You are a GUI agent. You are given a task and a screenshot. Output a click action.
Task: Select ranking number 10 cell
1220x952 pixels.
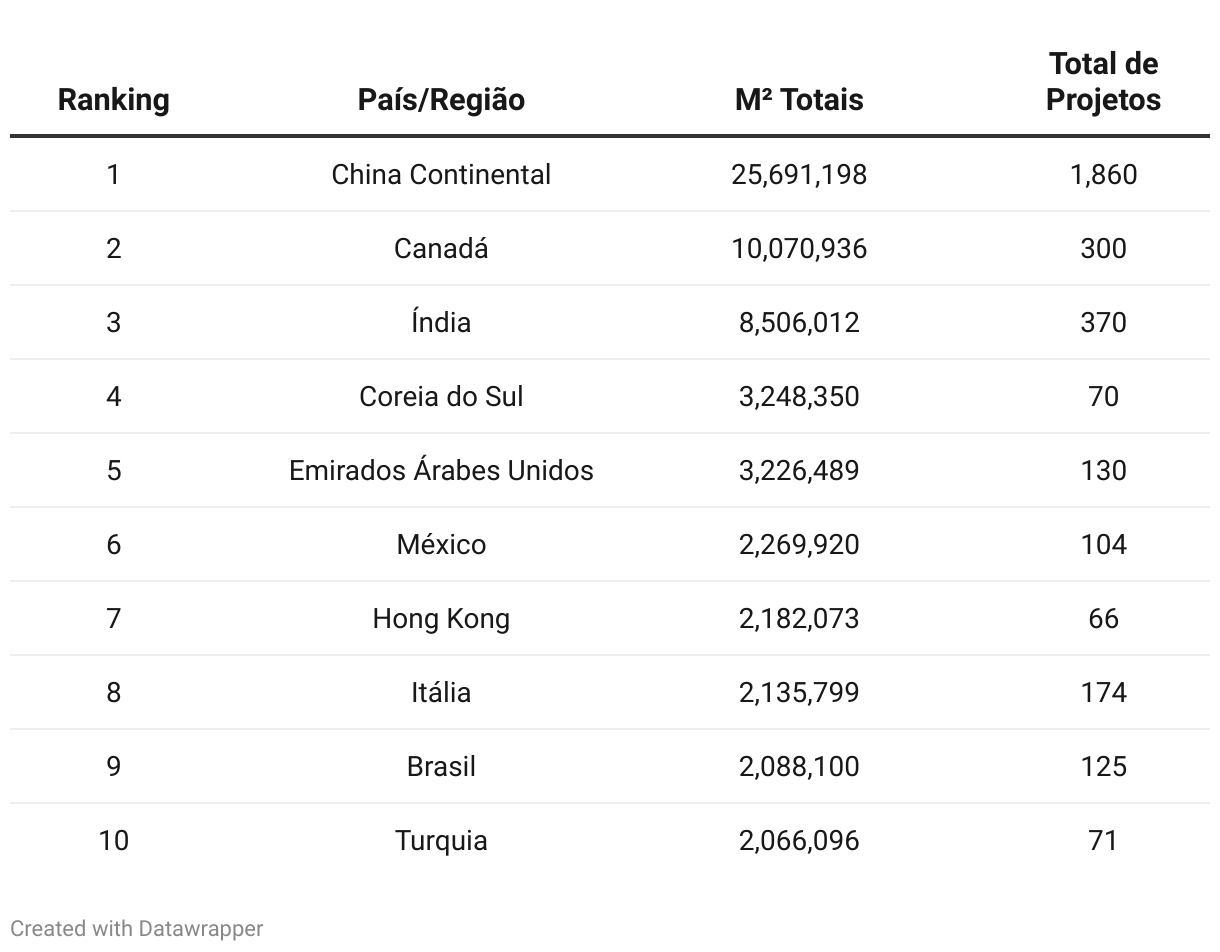tap(113, 840)
